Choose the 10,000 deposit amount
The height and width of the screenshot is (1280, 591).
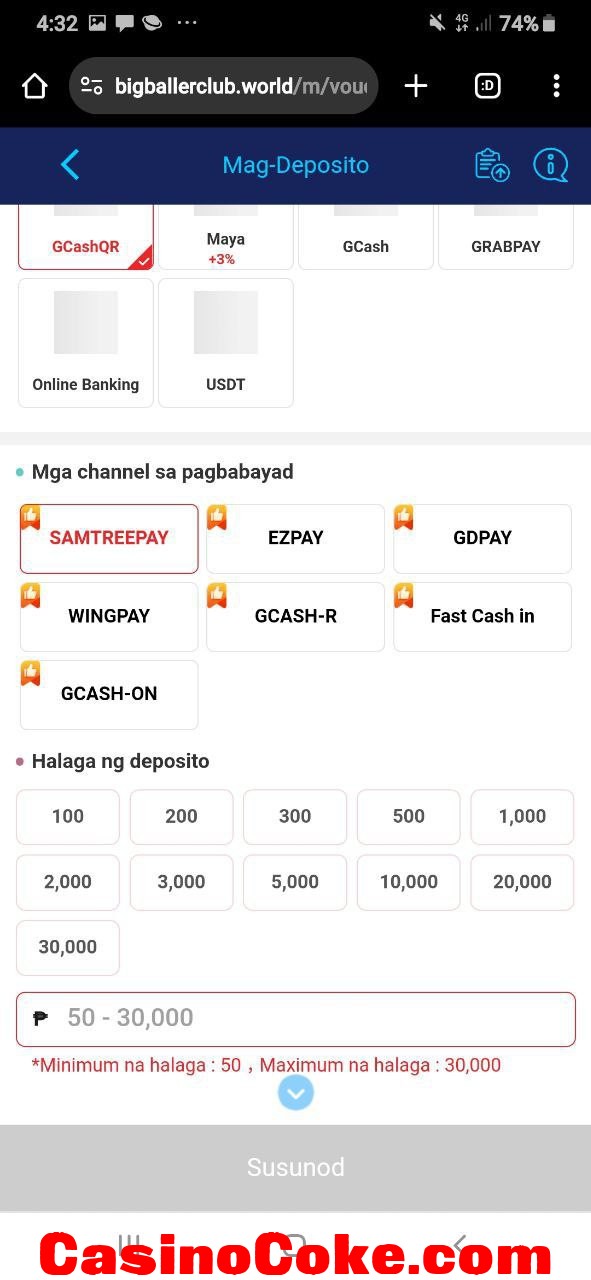tap(409, 882)
